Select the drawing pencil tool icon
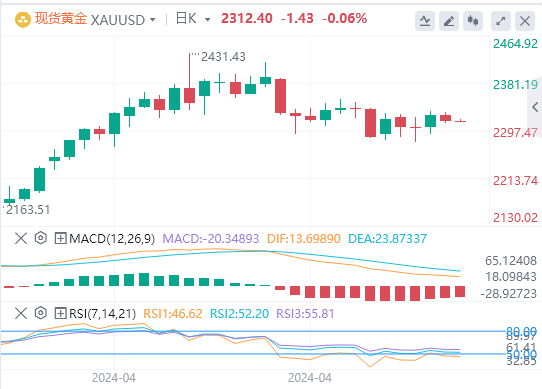Image resolution: width=542 pixels, height=389 pixels. coord(449,21)
